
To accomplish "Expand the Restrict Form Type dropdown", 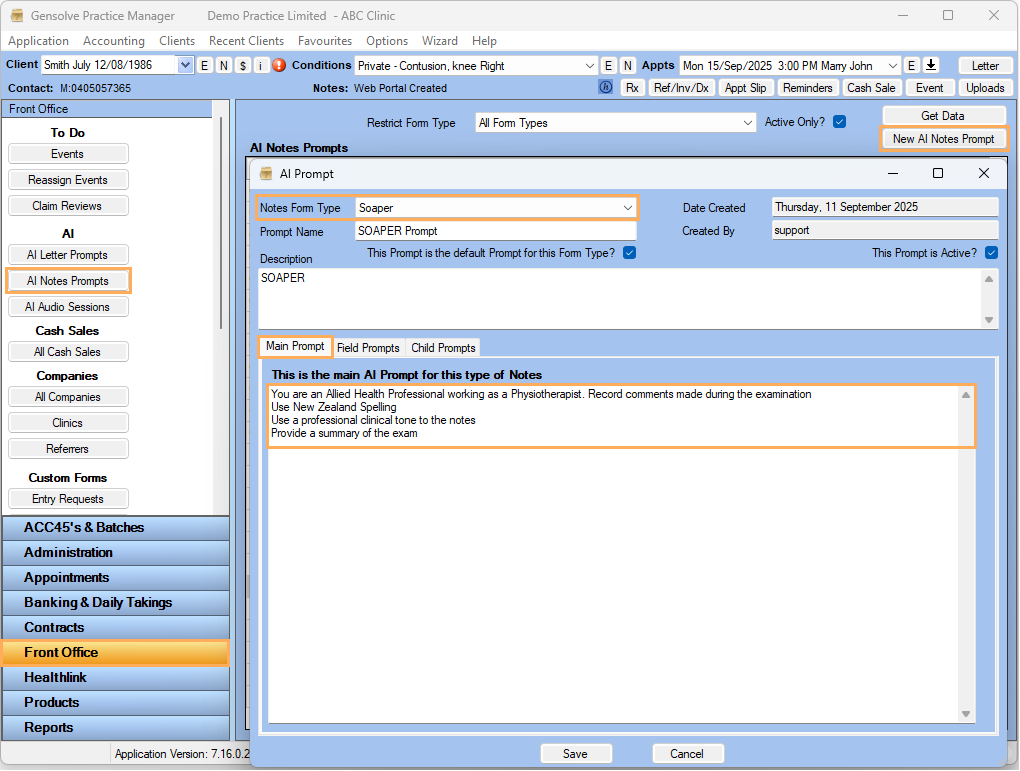I will pos(748,123).
